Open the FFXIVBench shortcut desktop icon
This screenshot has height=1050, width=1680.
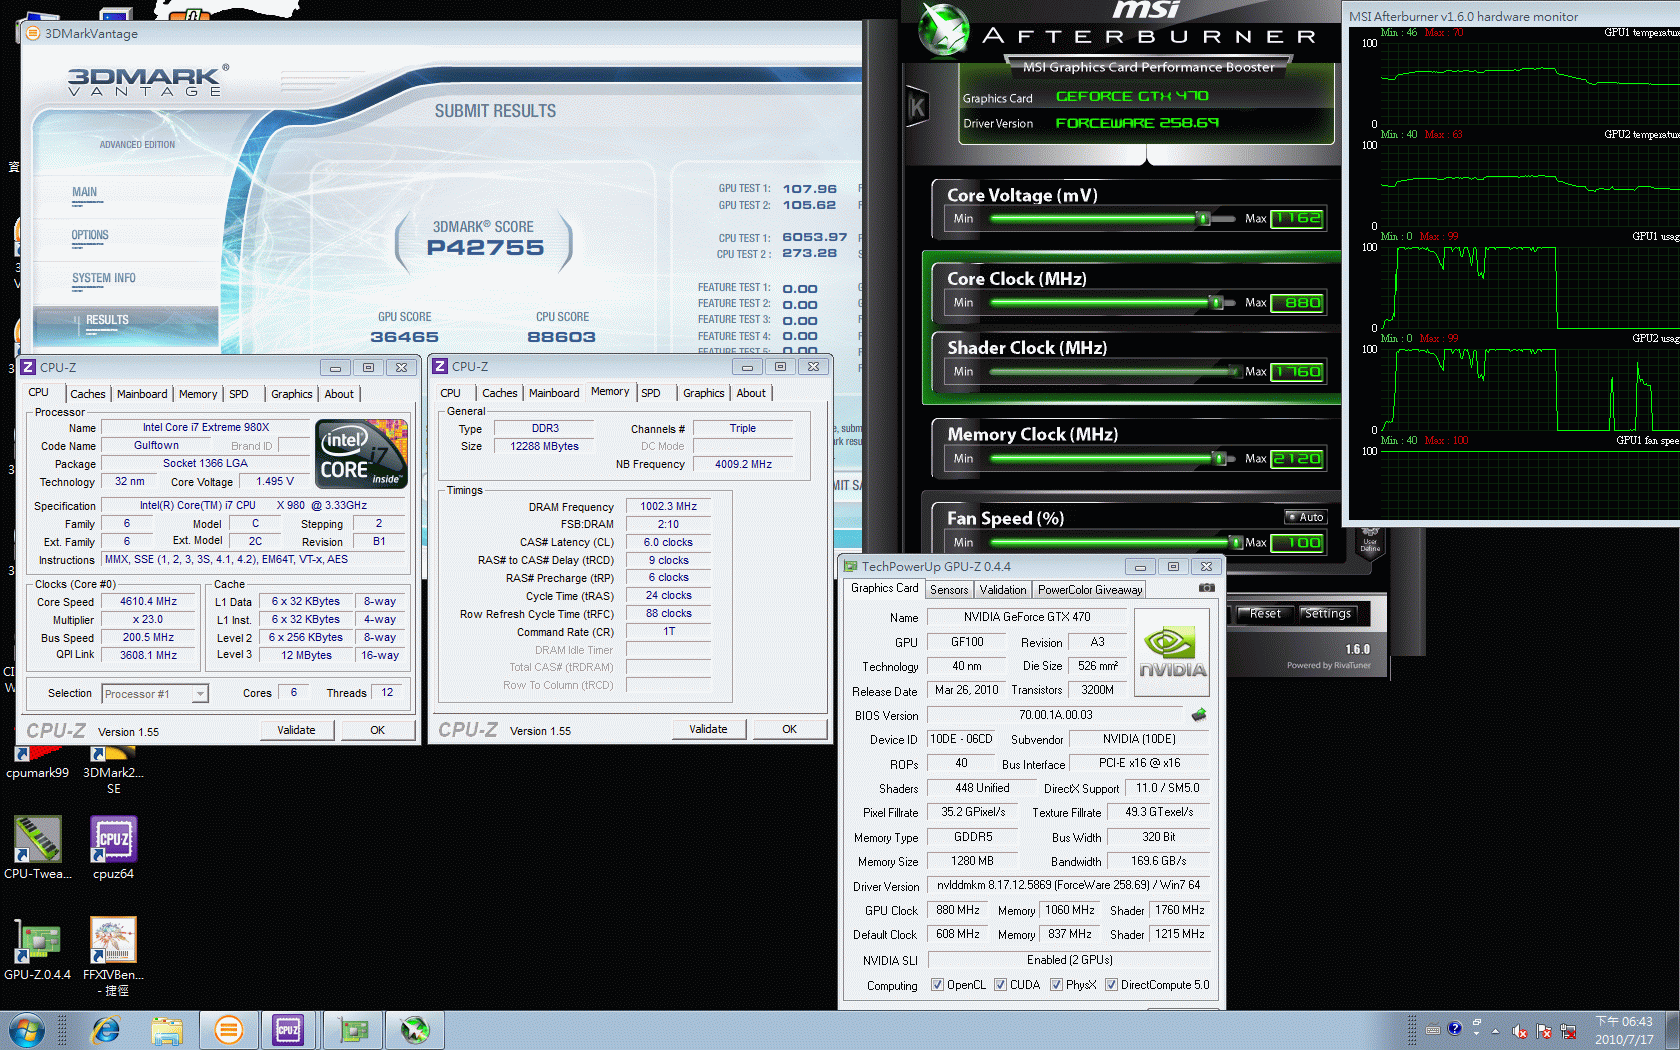pyautogui.click(x=113, y=956)
